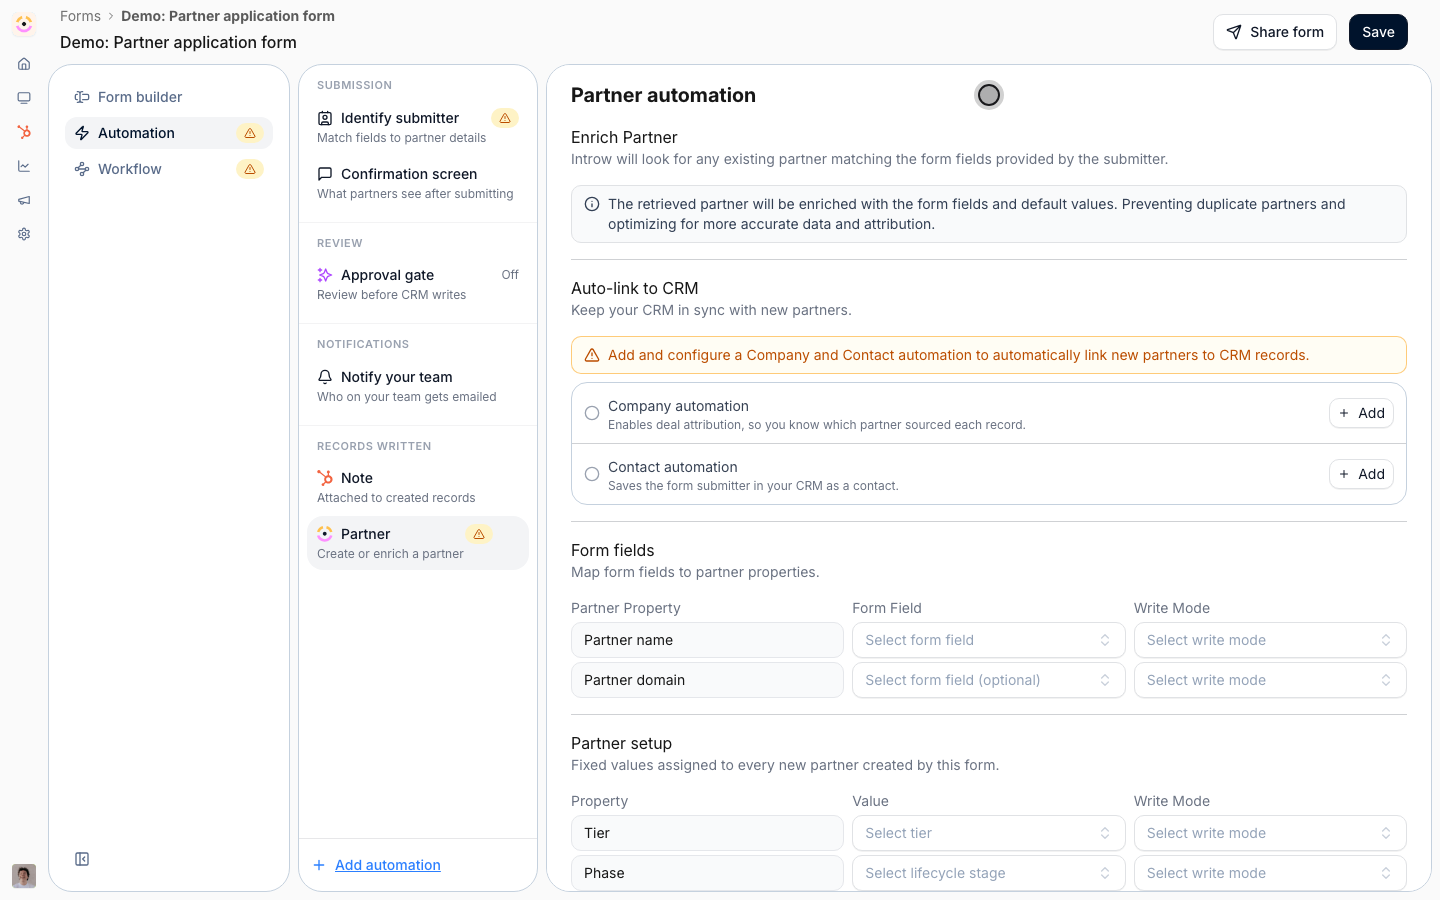Click the orange warning icon in the CRM alert
The width and height of the screenshot is (1440, 900).
pos(592,355)
